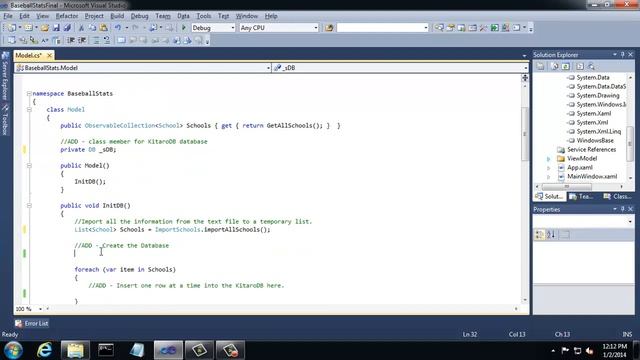The image size is (640, 360).
Task: Click the Cut scissors icon
Action: pyautogui.click(x=81, y=28)
